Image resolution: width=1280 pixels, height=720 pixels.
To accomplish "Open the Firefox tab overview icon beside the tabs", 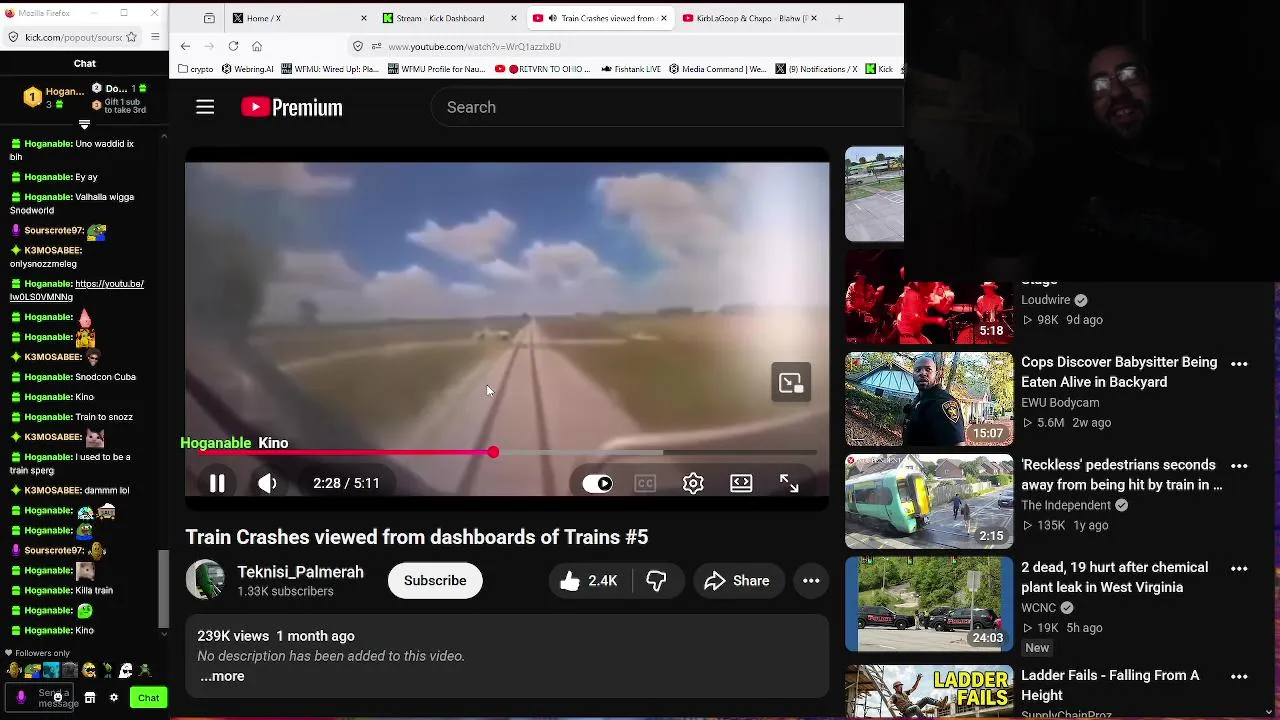I will tap(209, 18).
